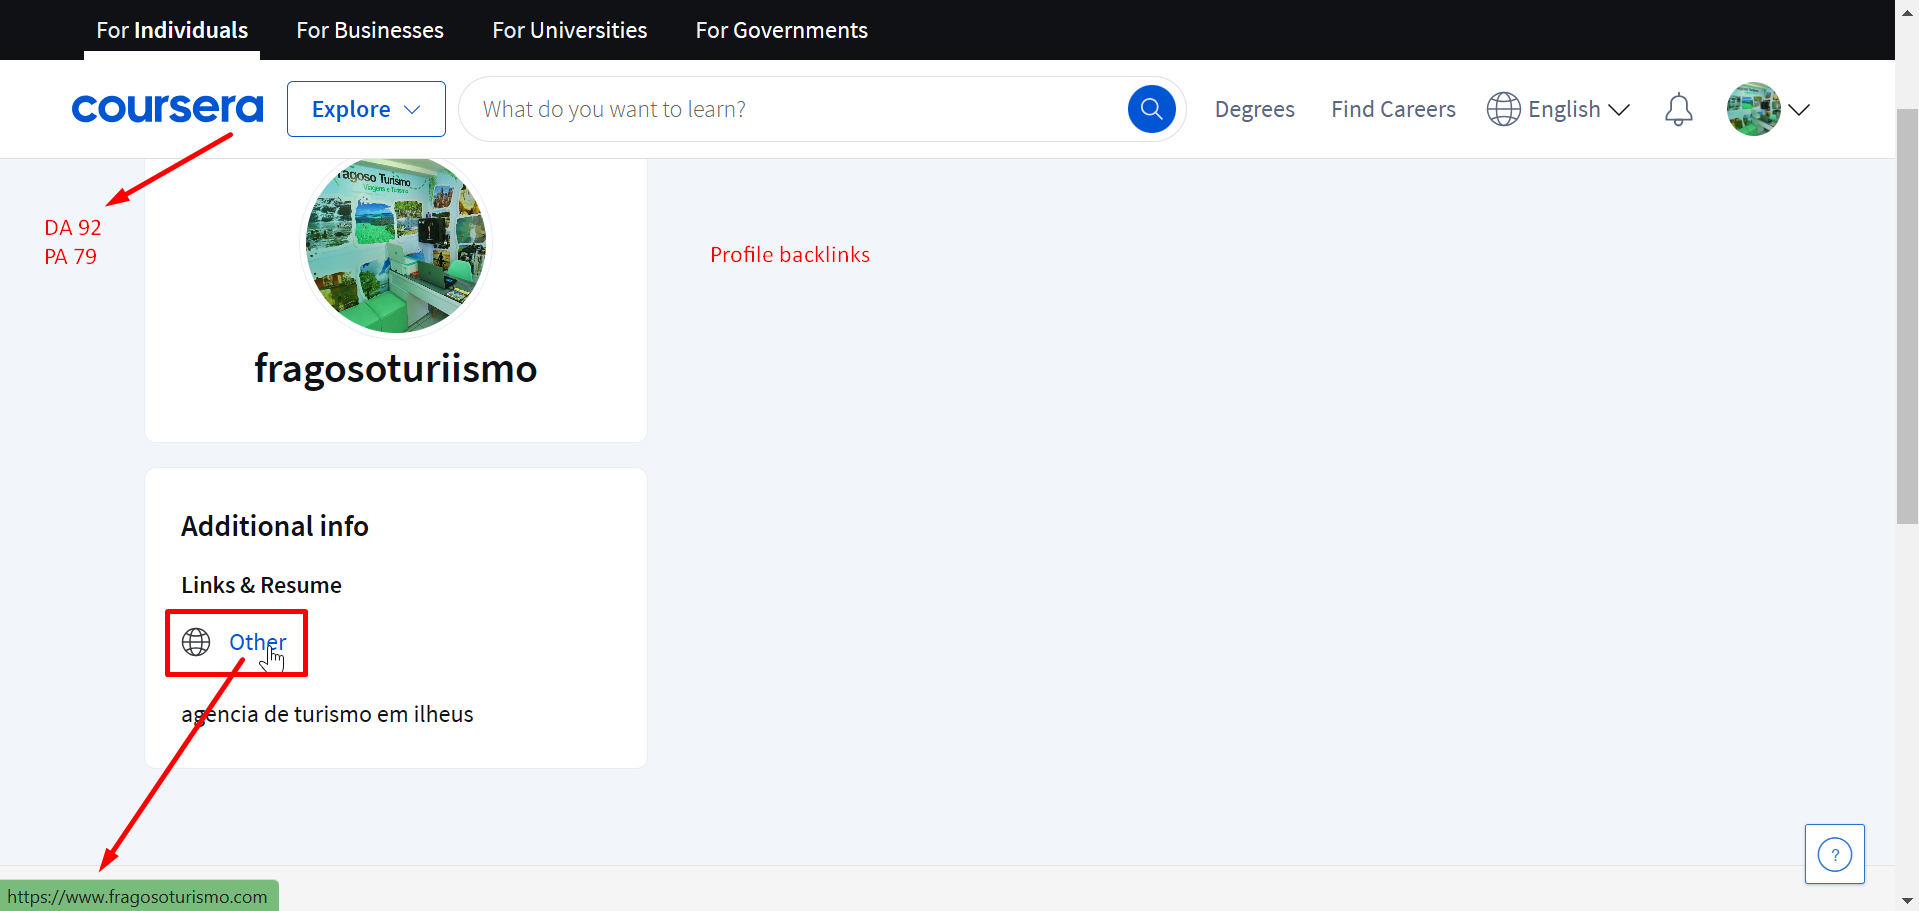This screenshot has height=911, width=1919.
Task: Open the notifications bell
Action: 1678,109
